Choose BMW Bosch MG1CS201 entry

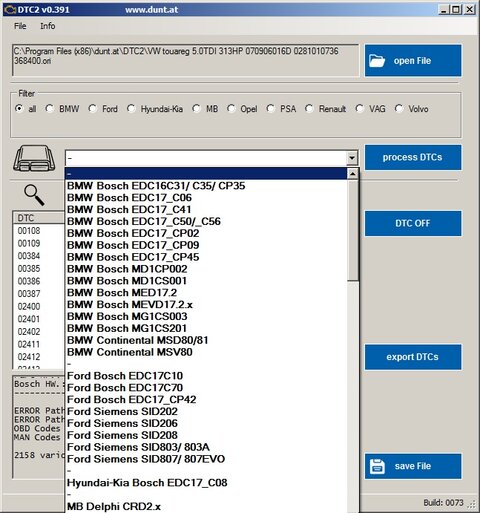(206, 328)
